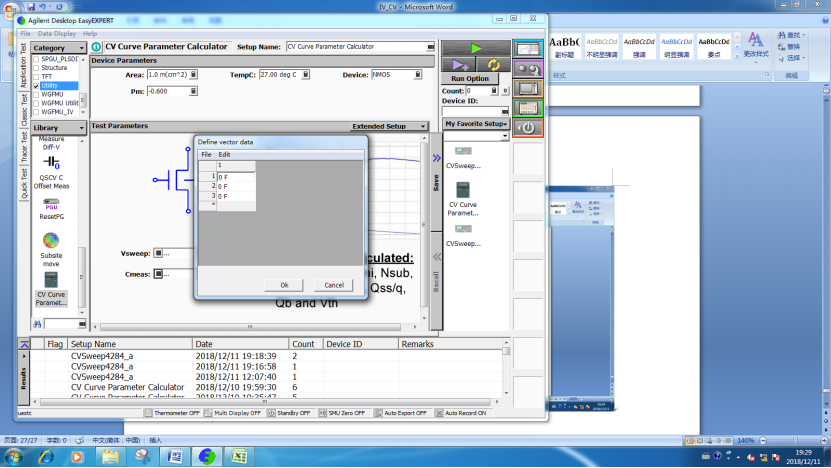
Task: Click the append-run purple play-plus icon
Action: point(459,65)
